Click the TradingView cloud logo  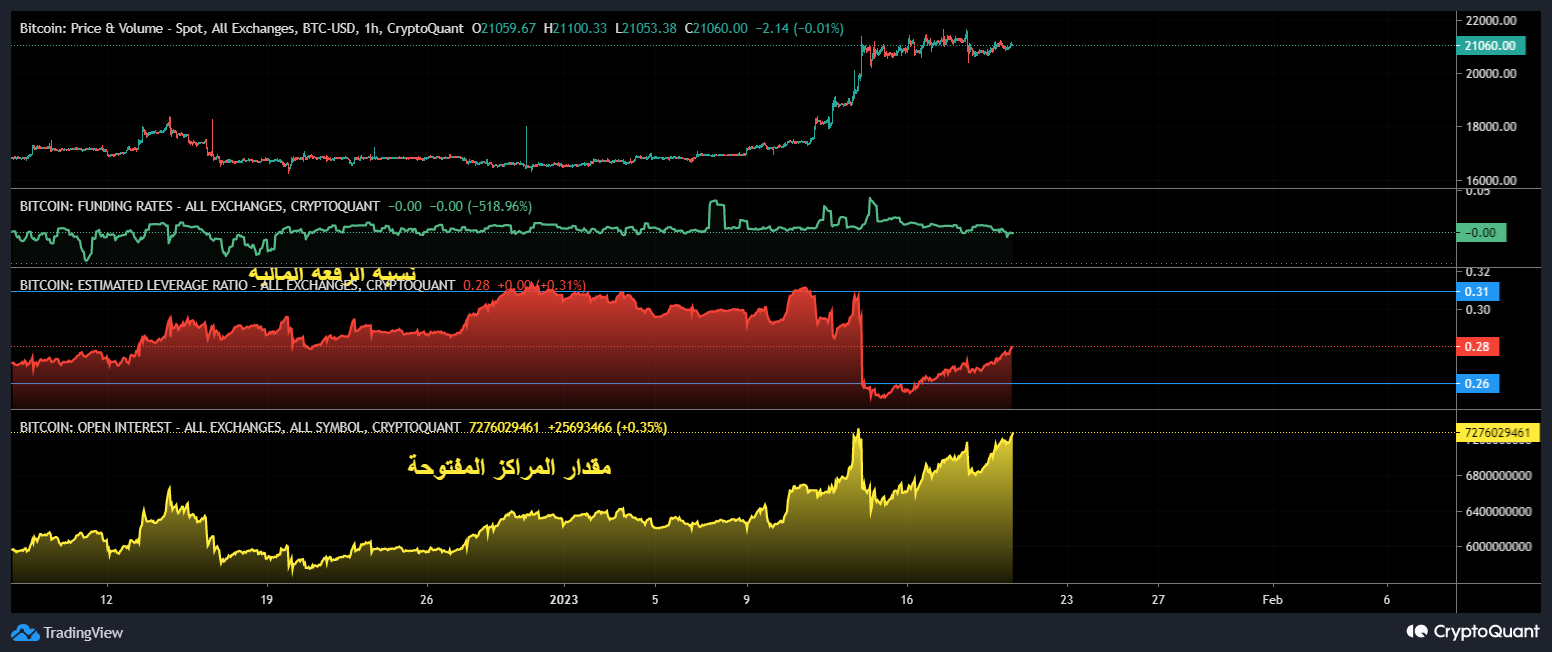pyautogui.click(x=27, y=633)
